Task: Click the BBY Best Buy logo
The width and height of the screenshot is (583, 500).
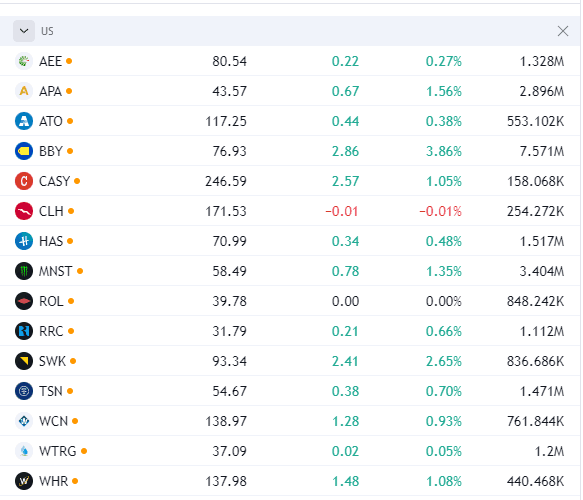Action: point(24,151)
